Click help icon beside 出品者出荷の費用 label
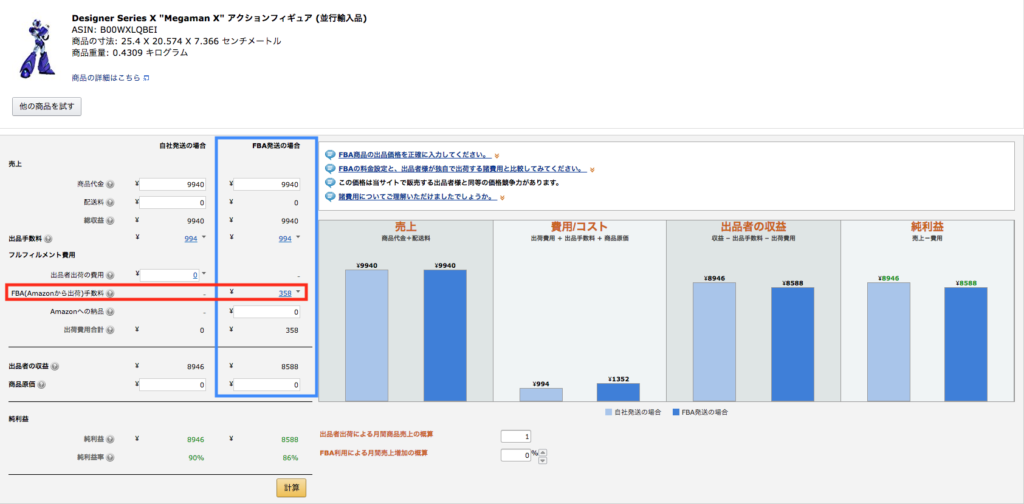Image resolution: width=1024 pixels, height=504 pixels. 110,276
